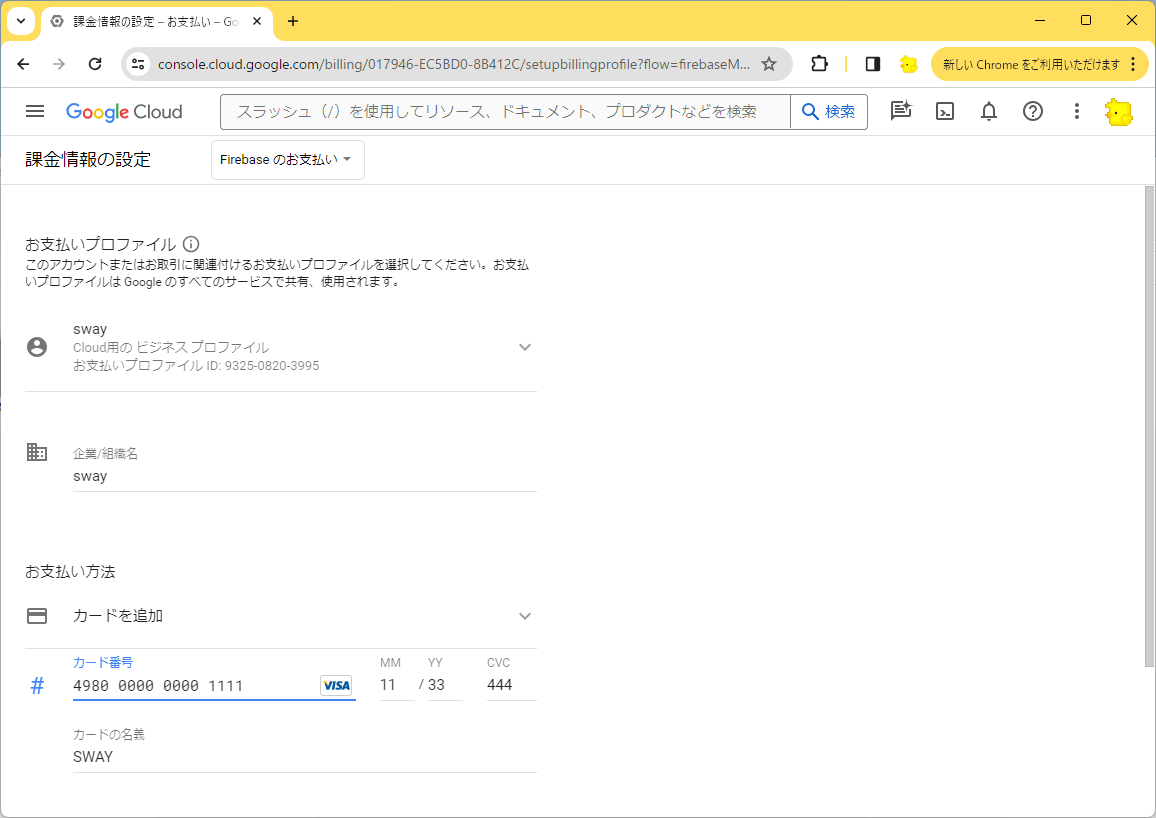Select the 課金情報の設定 browser tab

point(156,21)
